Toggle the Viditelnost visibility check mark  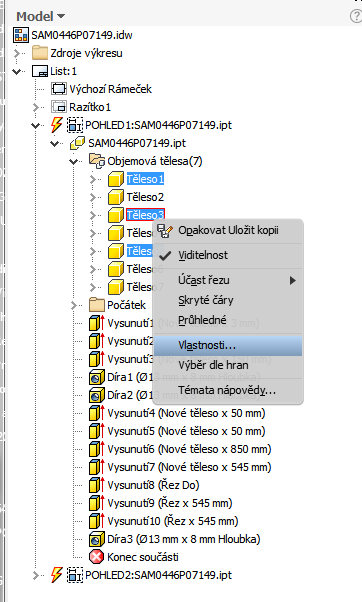(x=165, y=255)
